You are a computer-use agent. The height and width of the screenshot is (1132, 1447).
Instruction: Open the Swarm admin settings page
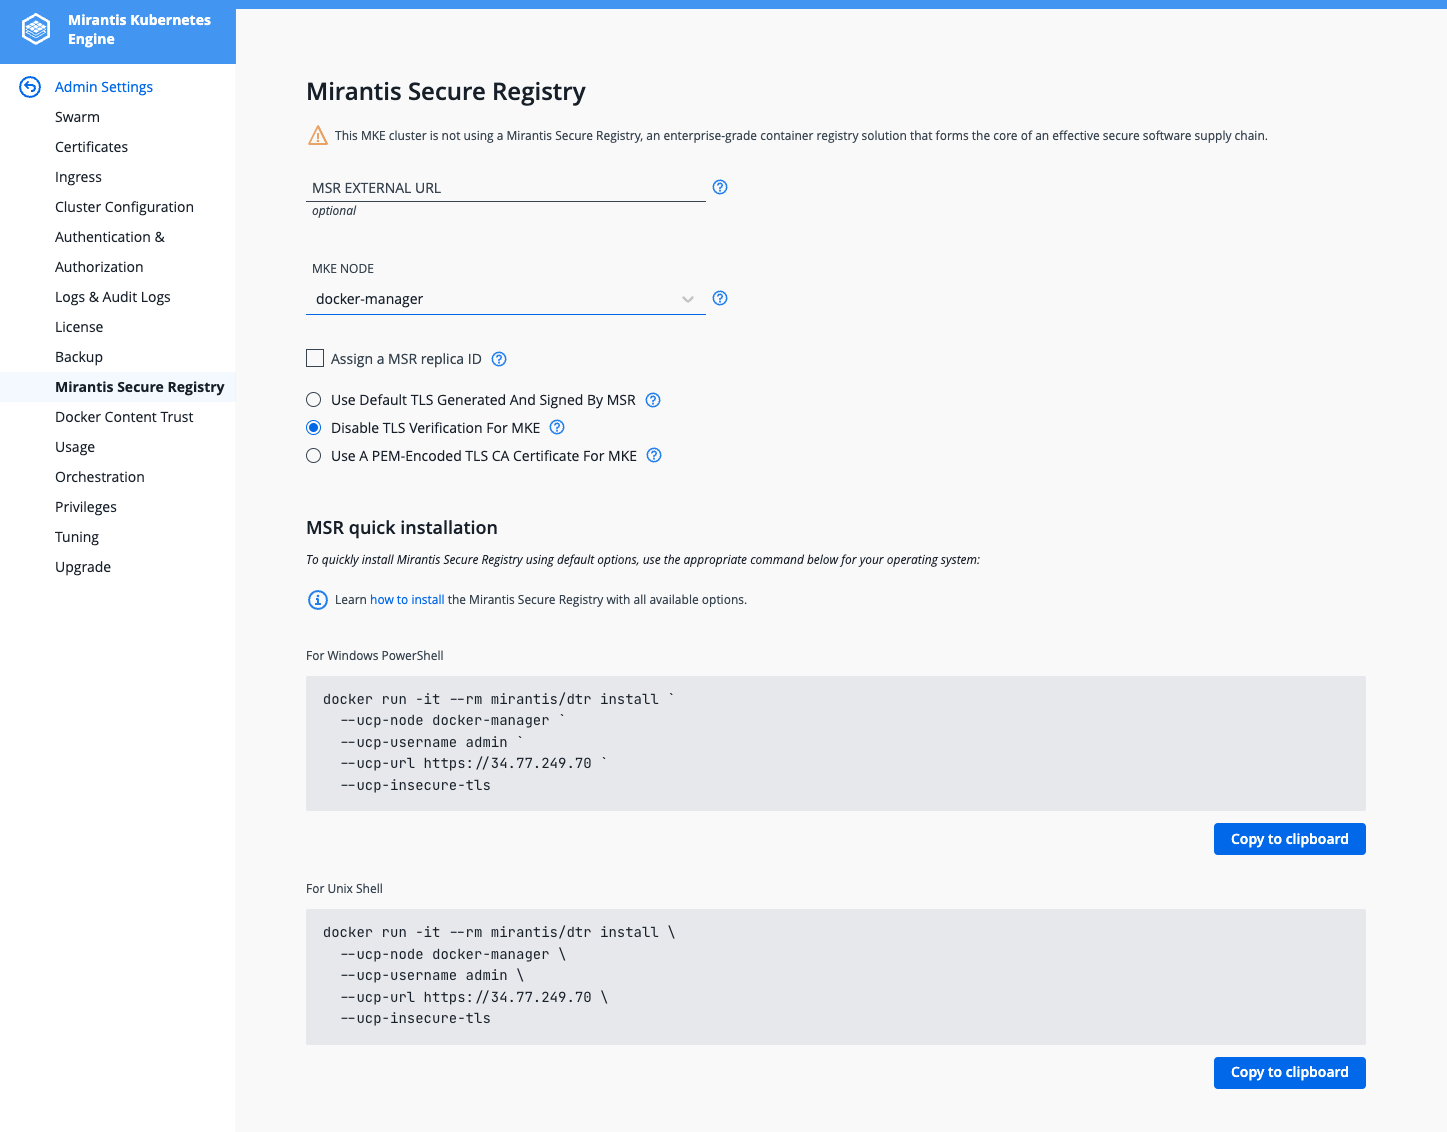click(x=77, y=117)
